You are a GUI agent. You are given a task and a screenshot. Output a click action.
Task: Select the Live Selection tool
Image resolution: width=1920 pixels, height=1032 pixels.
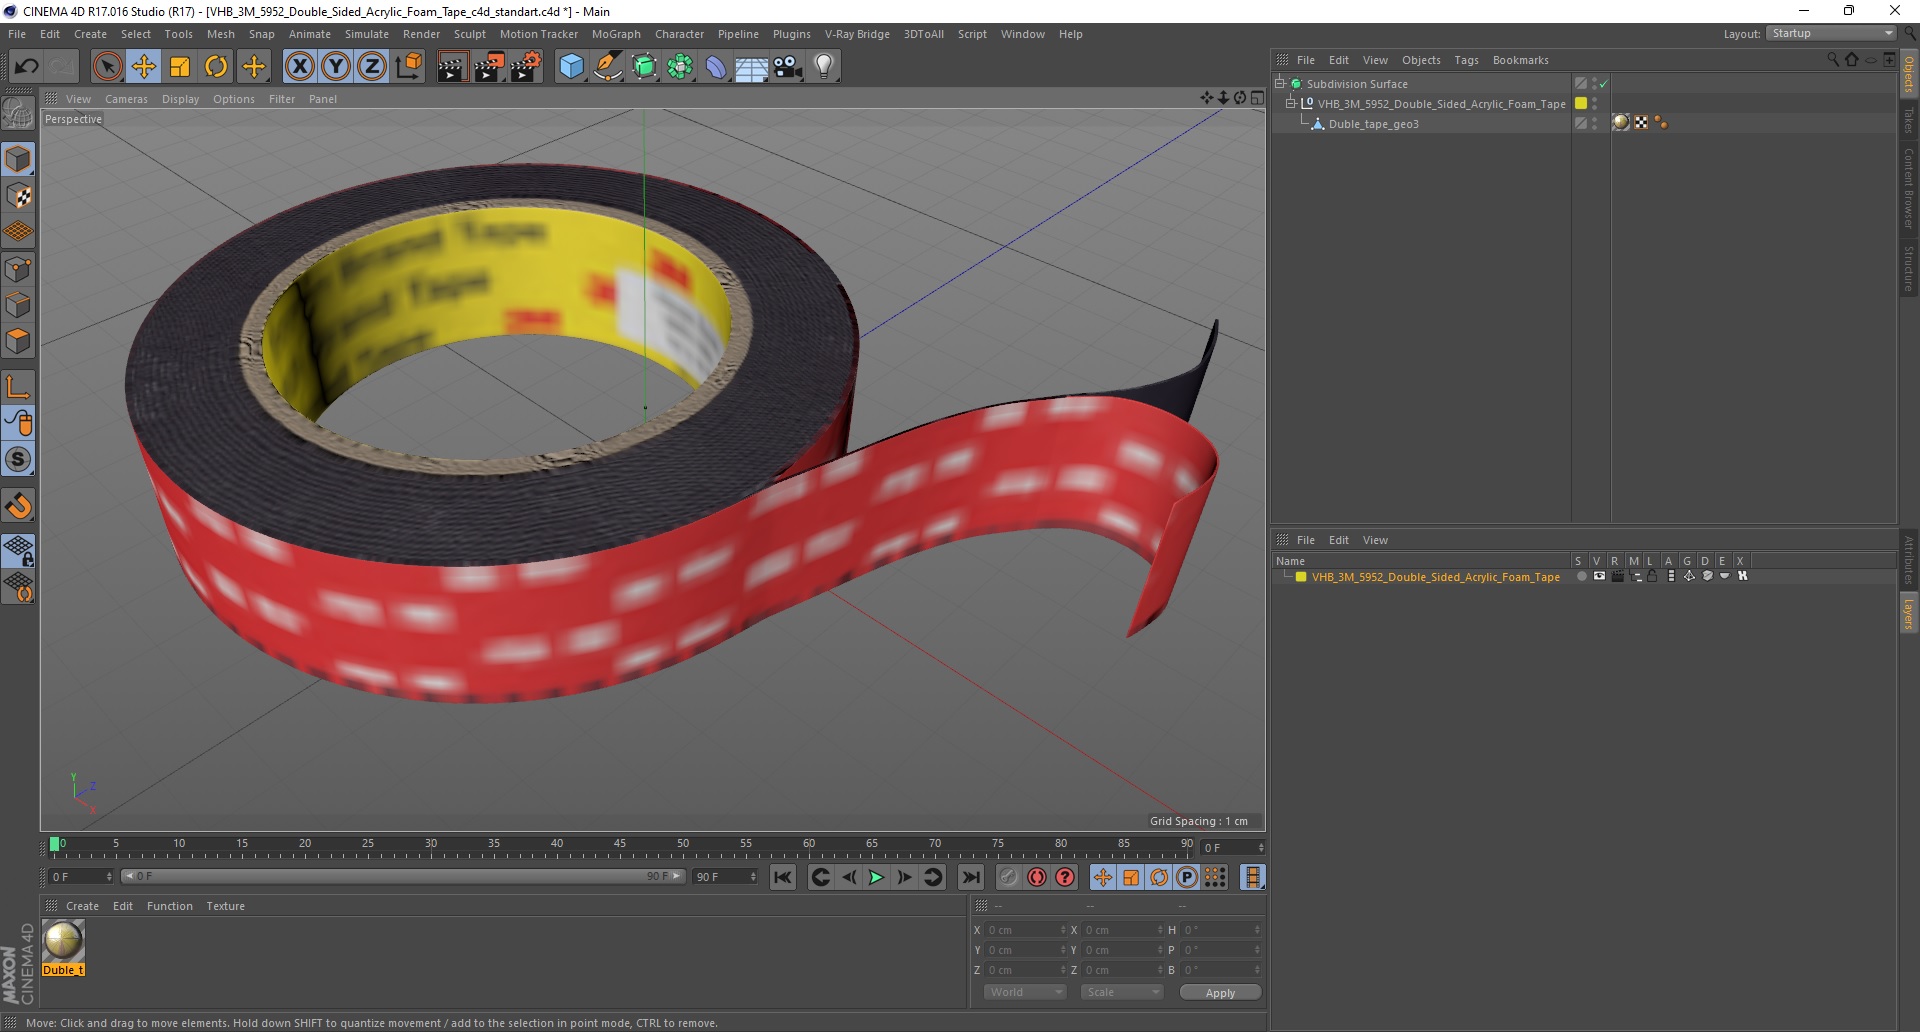pos(107,67)
